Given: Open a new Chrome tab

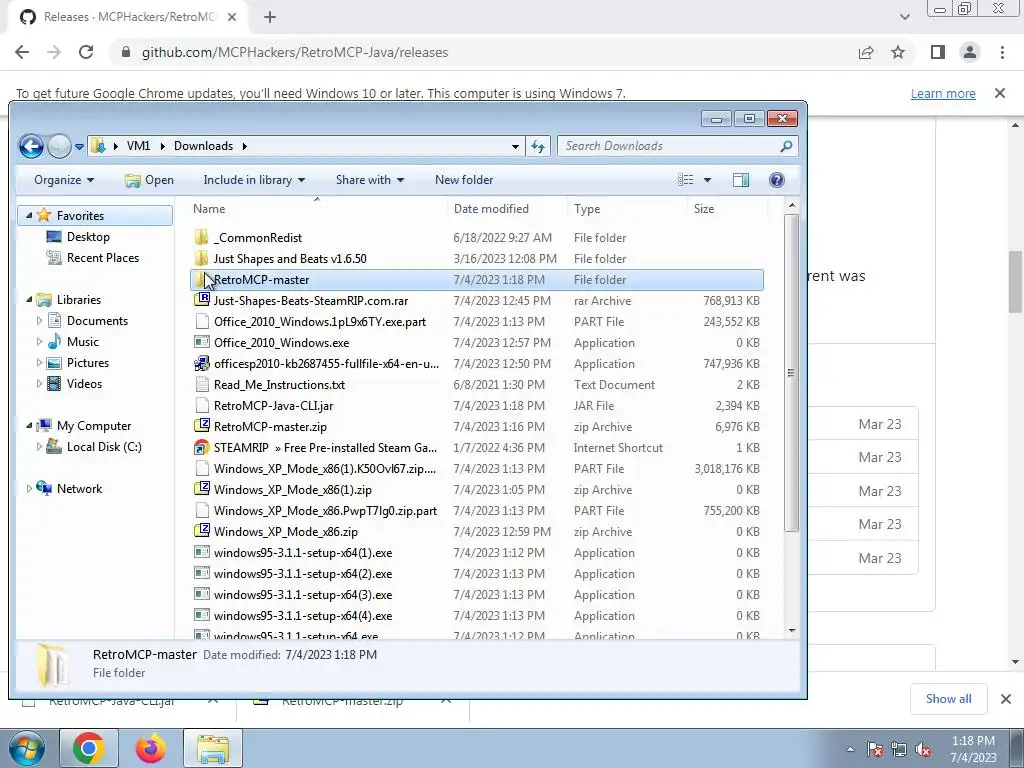Looking at the screenshot, I should (x=270, y=17).
